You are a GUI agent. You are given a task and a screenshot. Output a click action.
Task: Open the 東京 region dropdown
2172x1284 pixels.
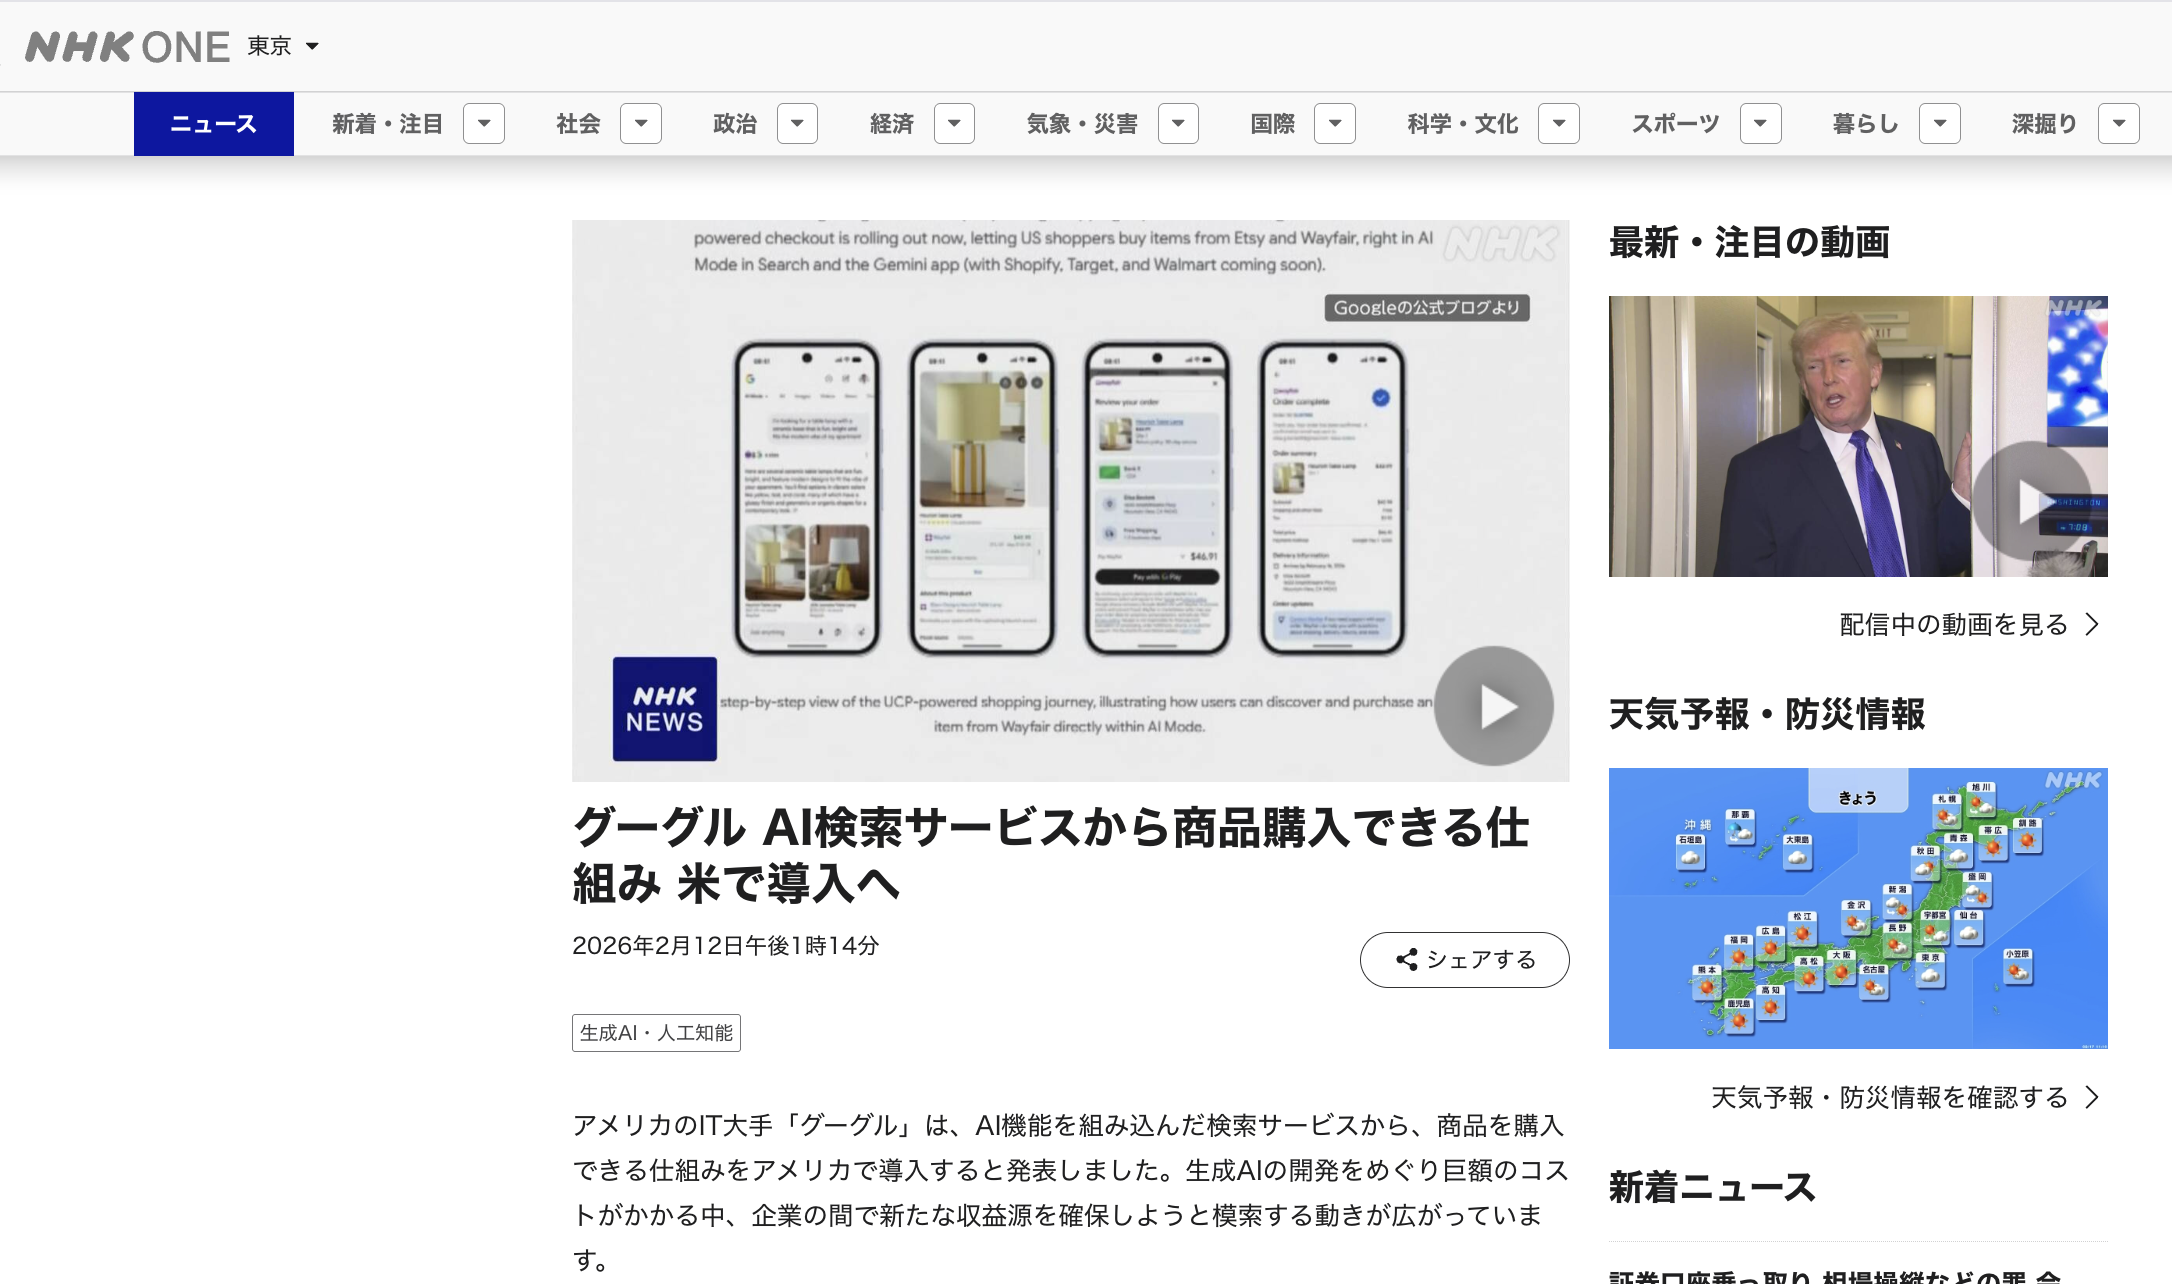[x=283, y=46]
